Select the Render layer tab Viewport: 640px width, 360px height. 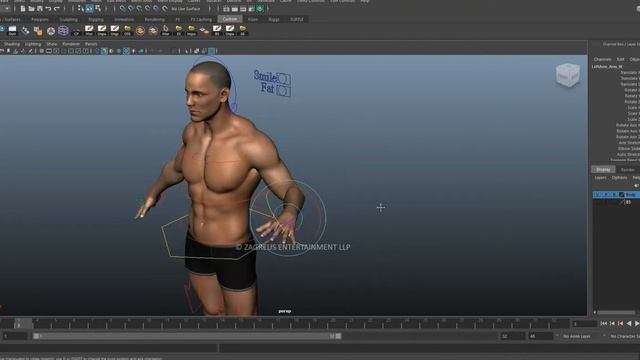(x=628, y=169)
